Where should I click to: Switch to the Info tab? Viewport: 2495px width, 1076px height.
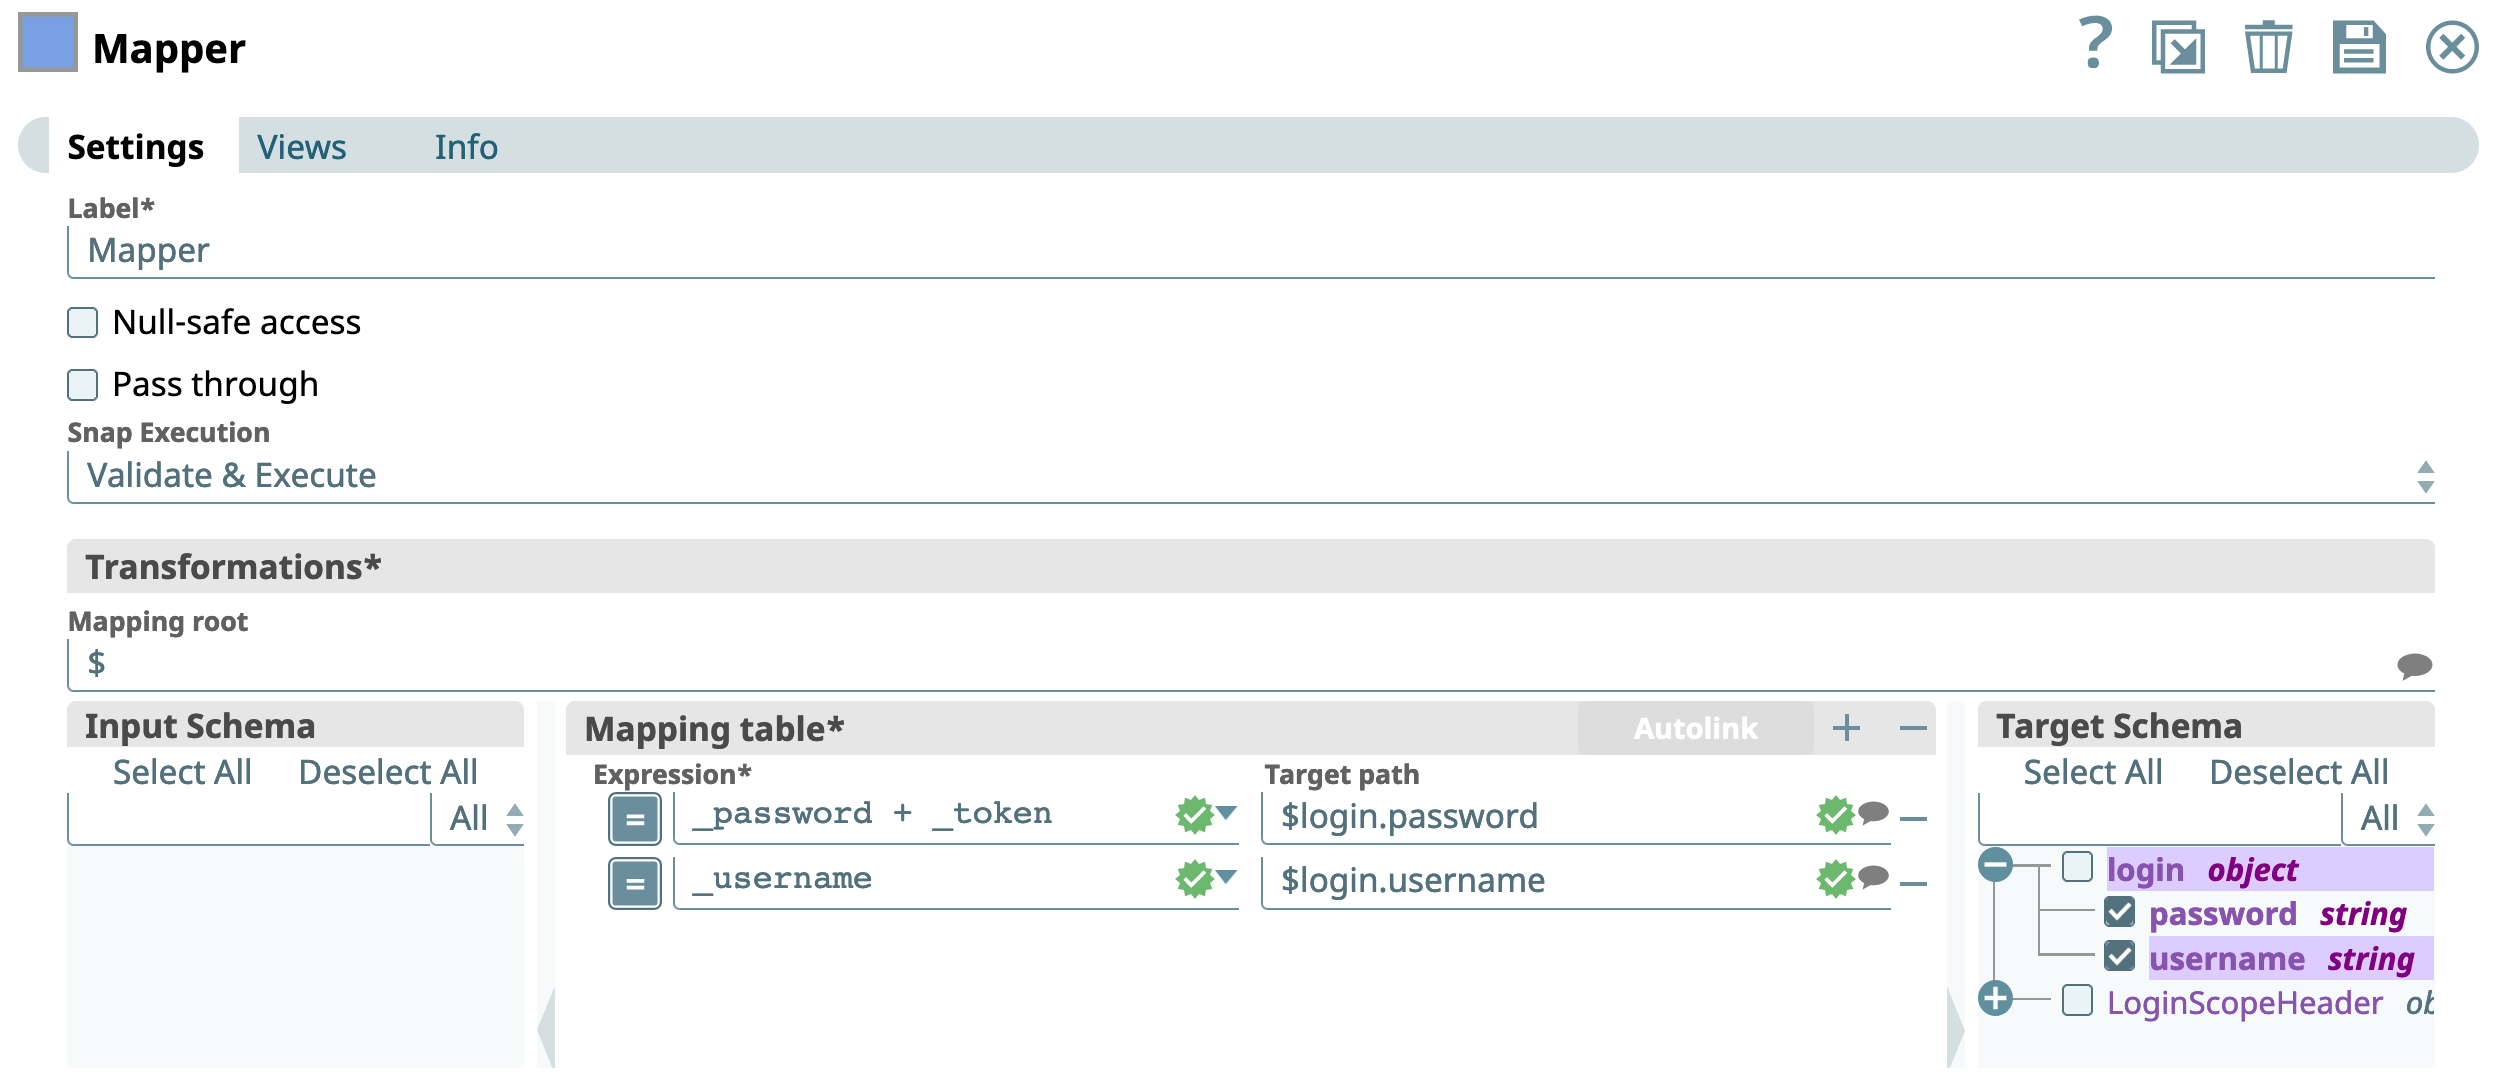(x=465, y=147)
